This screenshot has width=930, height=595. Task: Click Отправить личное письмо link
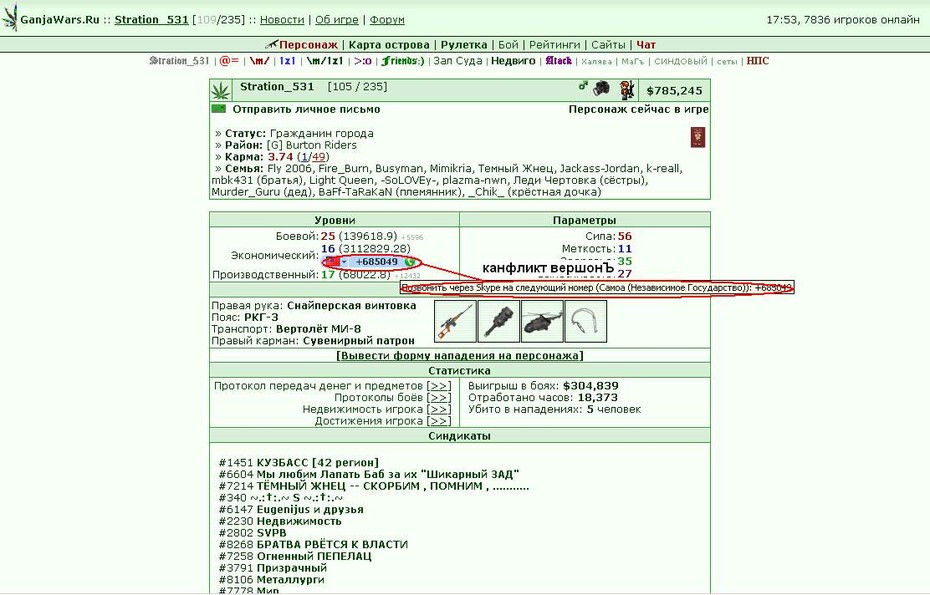(x=306, y=109)
